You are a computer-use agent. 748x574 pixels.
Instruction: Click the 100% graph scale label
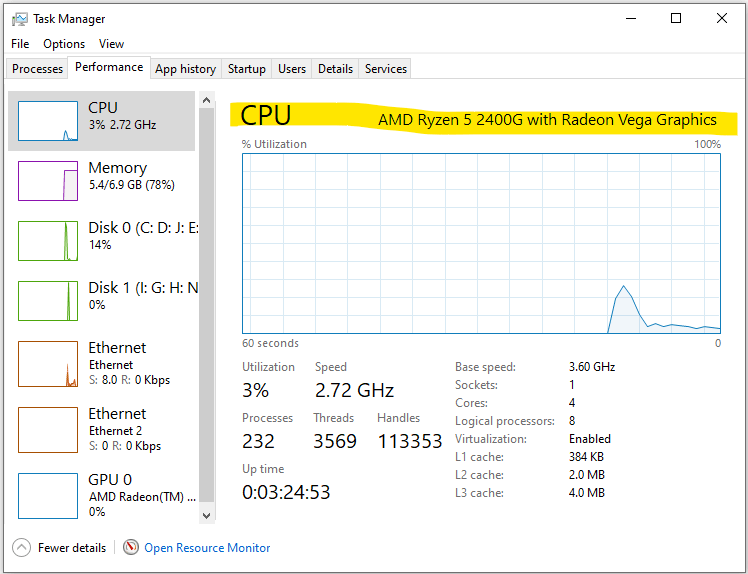click(x=707, y=144)
